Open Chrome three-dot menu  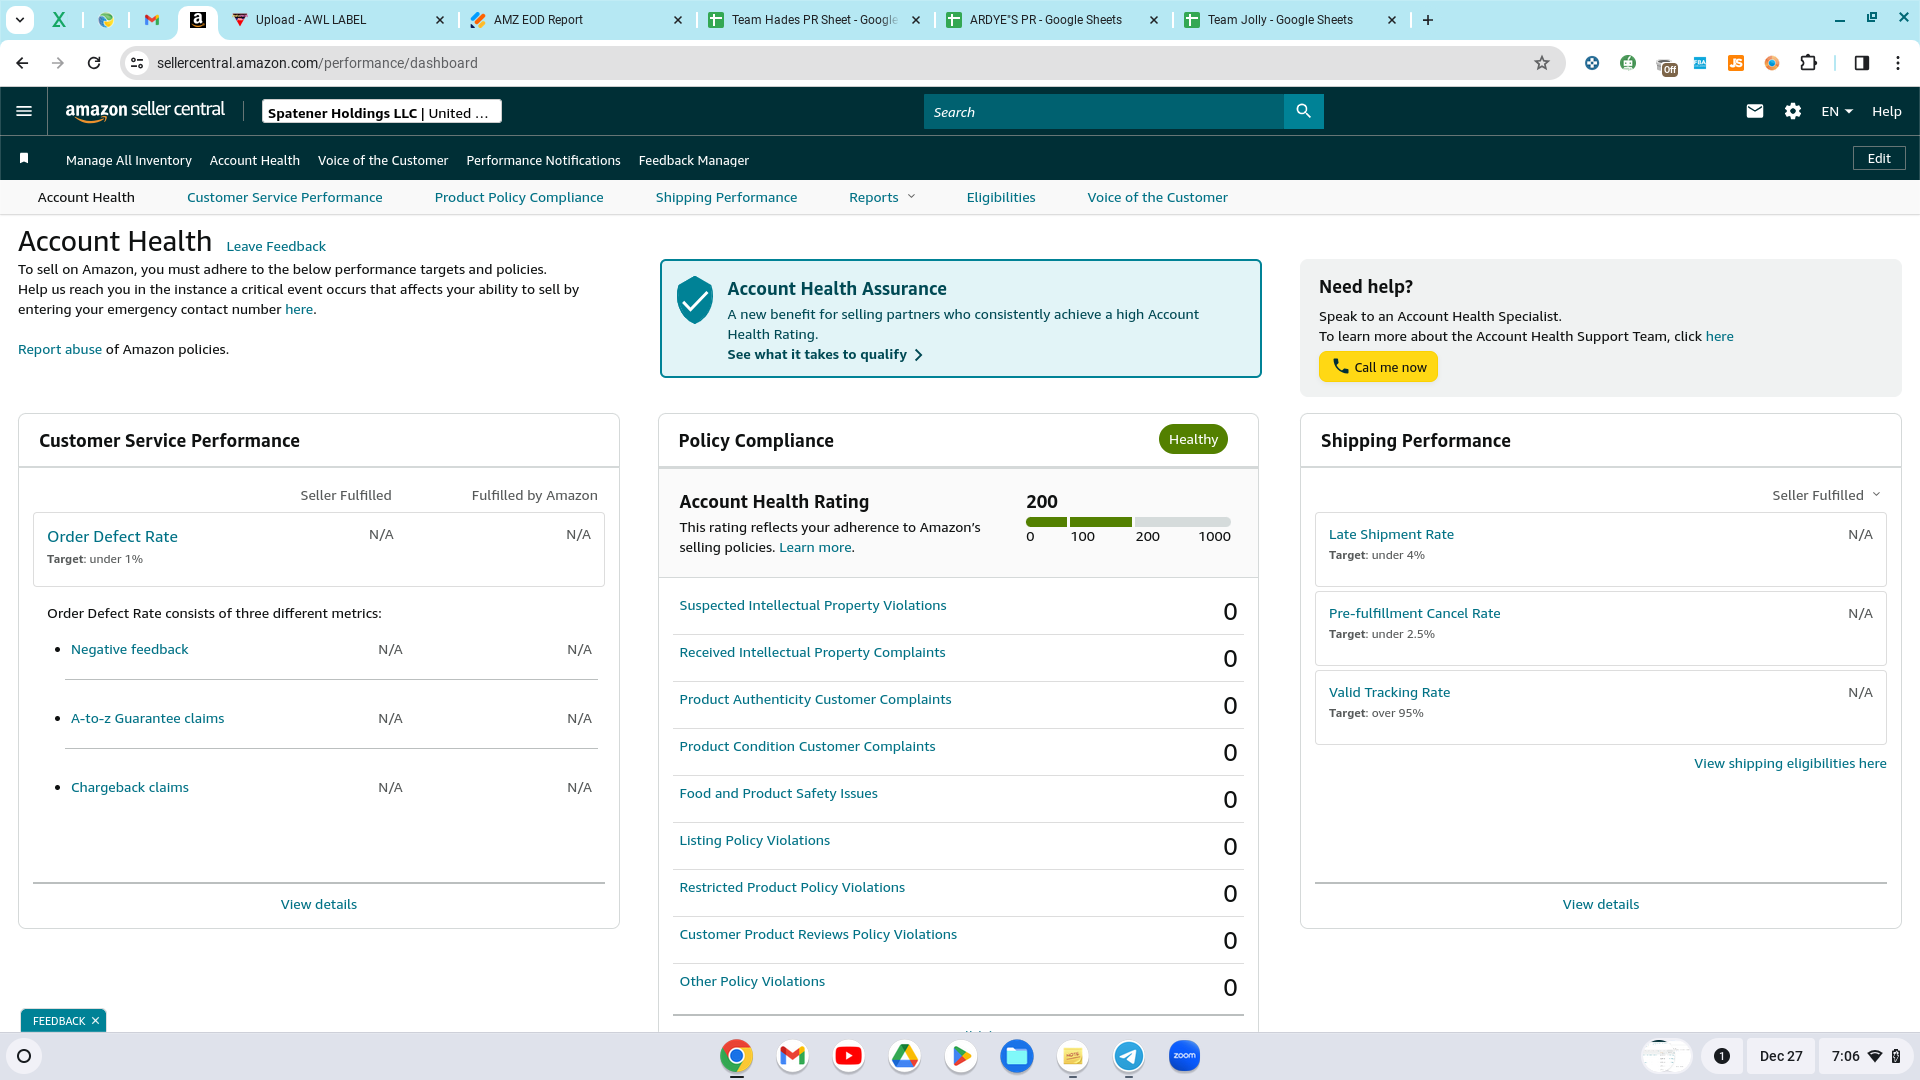tap(1897, 63)
